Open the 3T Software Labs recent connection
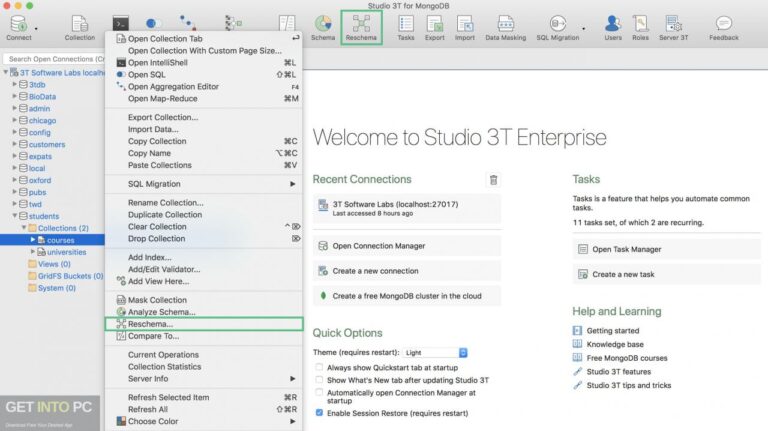Image resolution: width=768 pixels, height=431 pixels. tap(407, 208)
